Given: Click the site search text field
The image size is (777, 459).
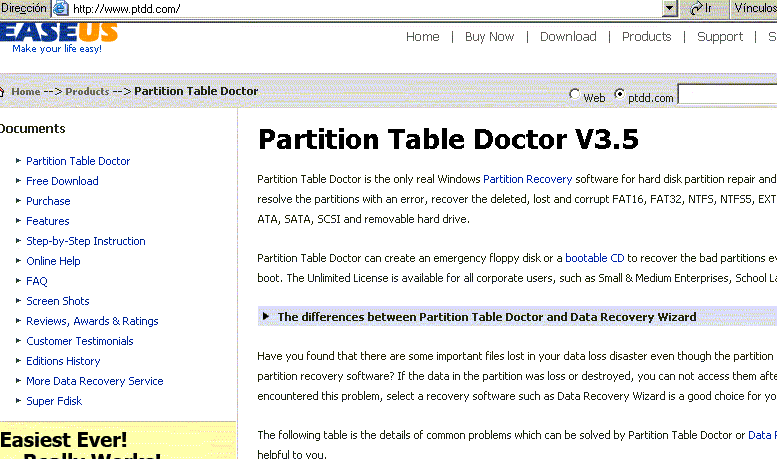Looking at the screenshot, I should [727, 94].
